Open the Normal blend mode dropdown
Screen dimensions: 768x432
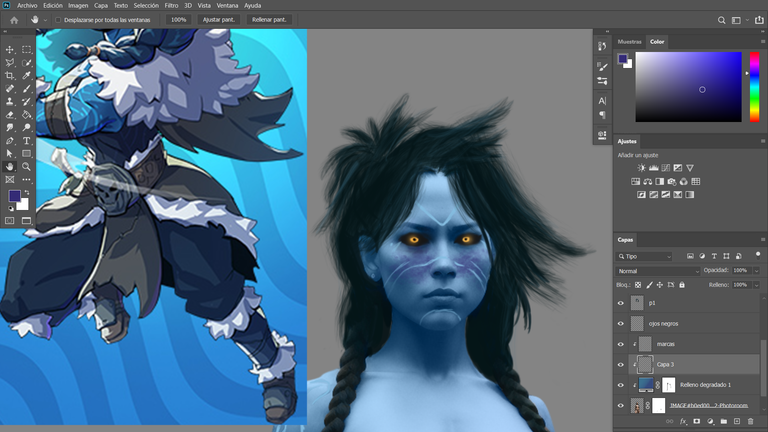[658, 271]
